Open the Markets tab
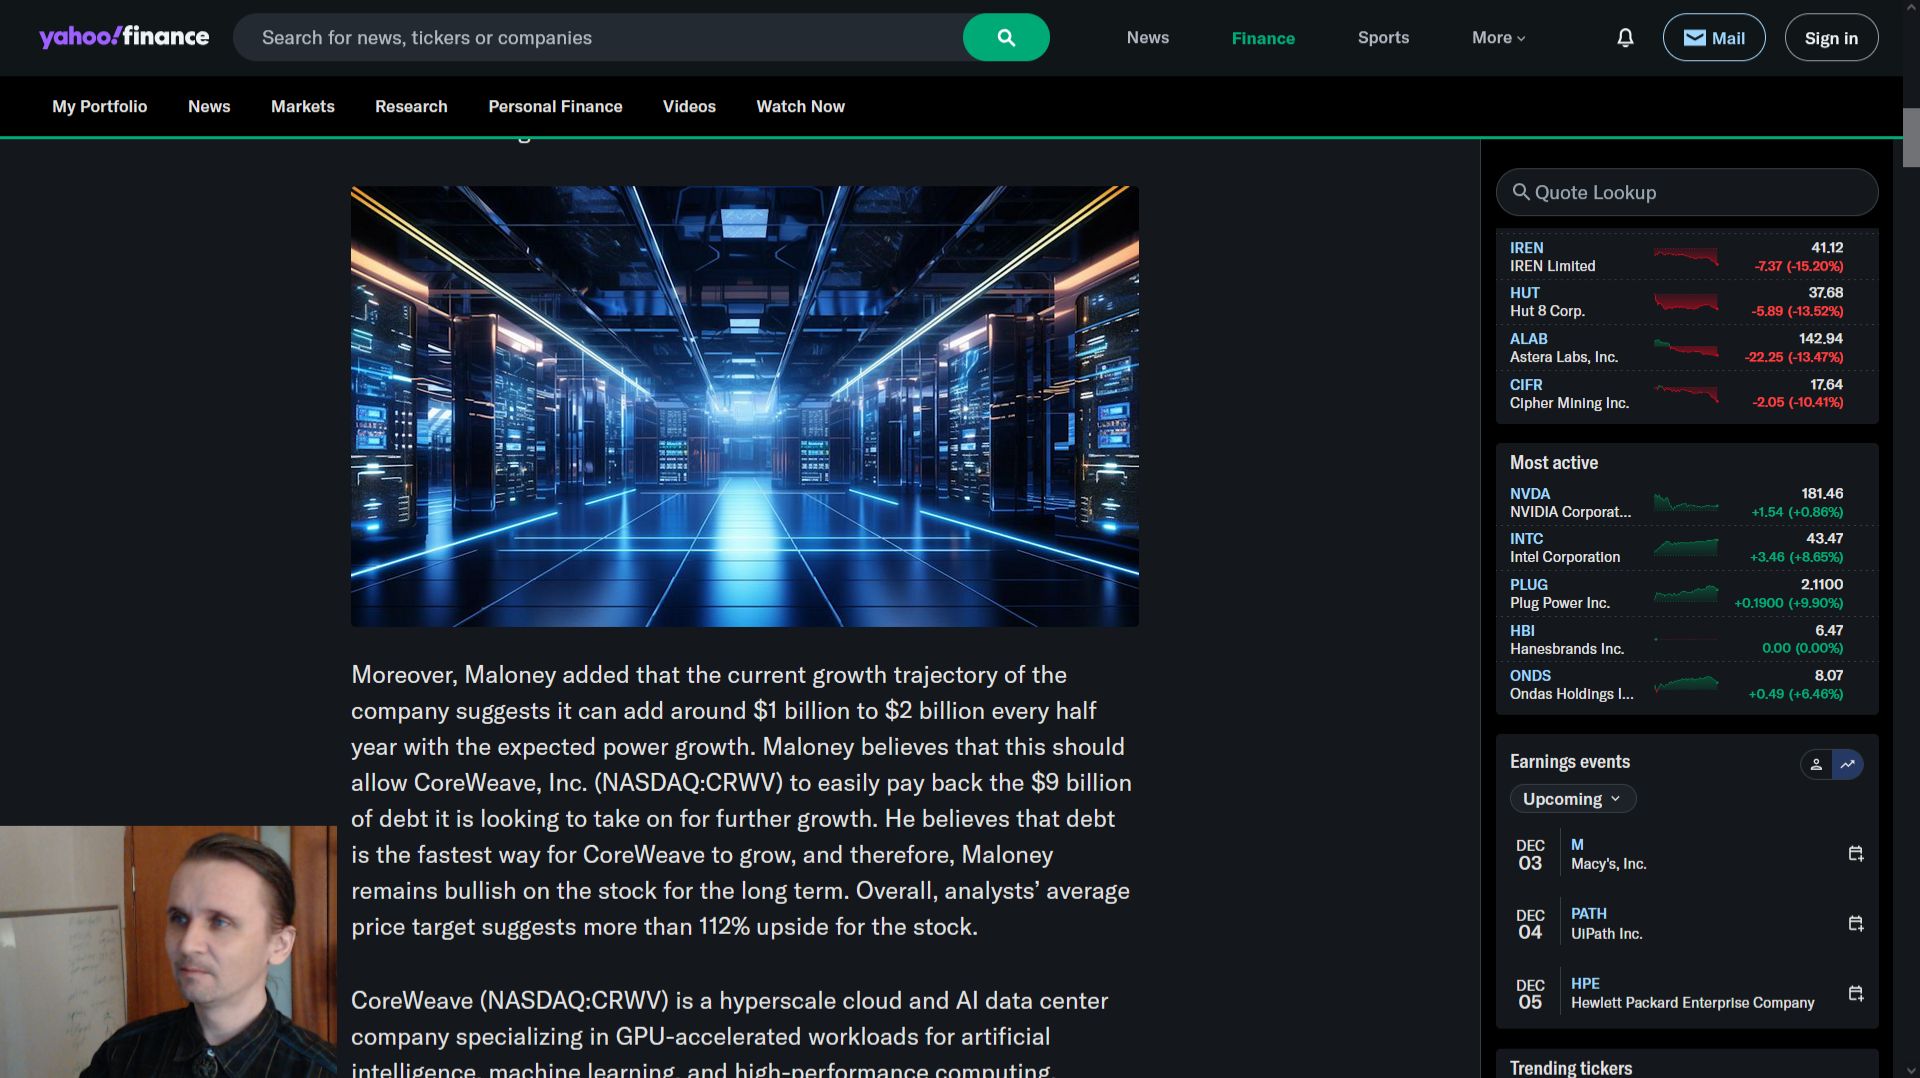This screenshot has height=1078, width=1920. [x=303, y=106]
